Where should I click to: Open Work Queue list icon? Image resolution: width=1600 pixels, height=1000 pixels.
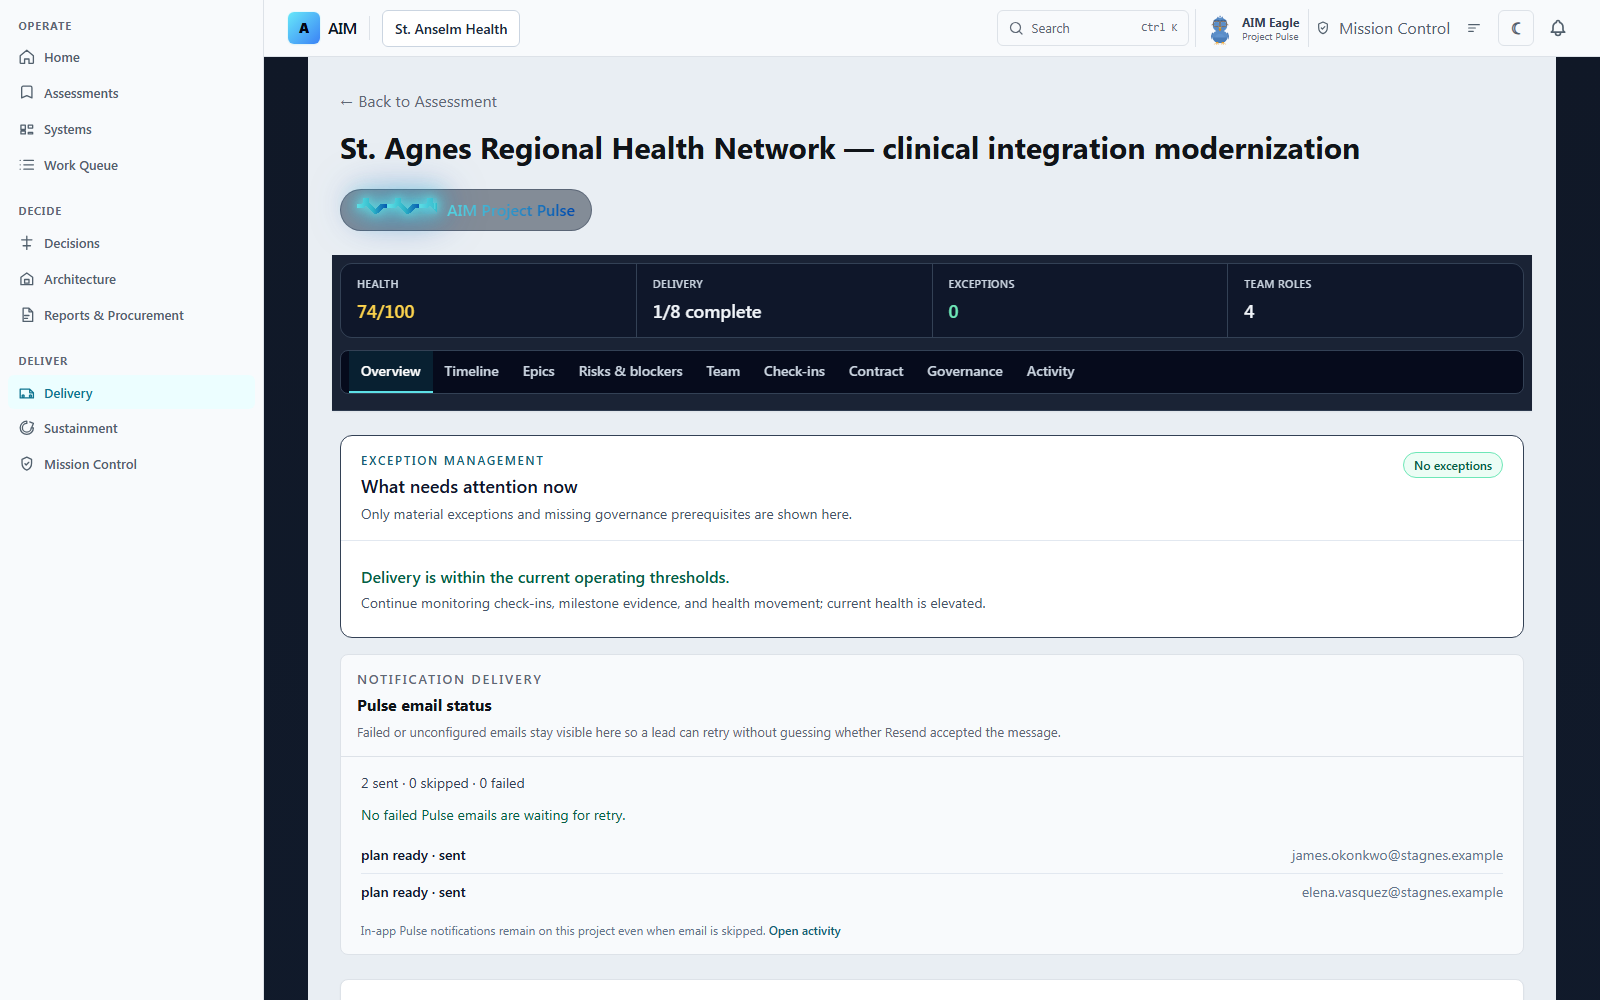coord(27,165)
